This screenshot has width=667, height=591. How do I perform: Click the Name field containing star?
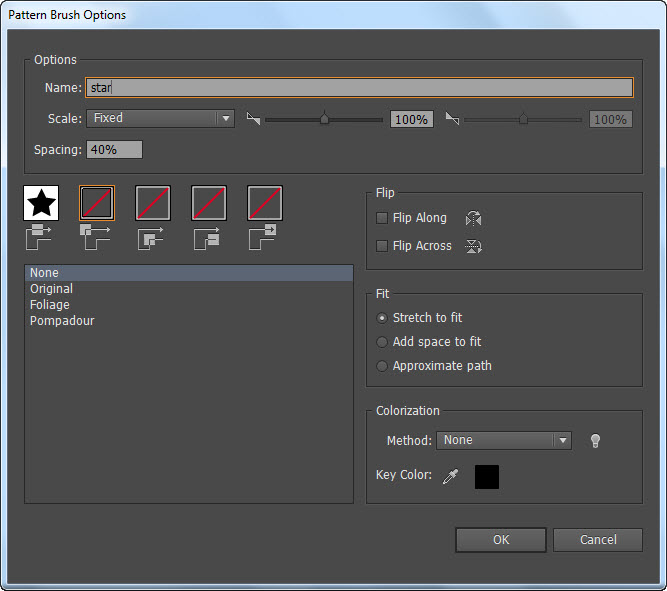(359, 88)
